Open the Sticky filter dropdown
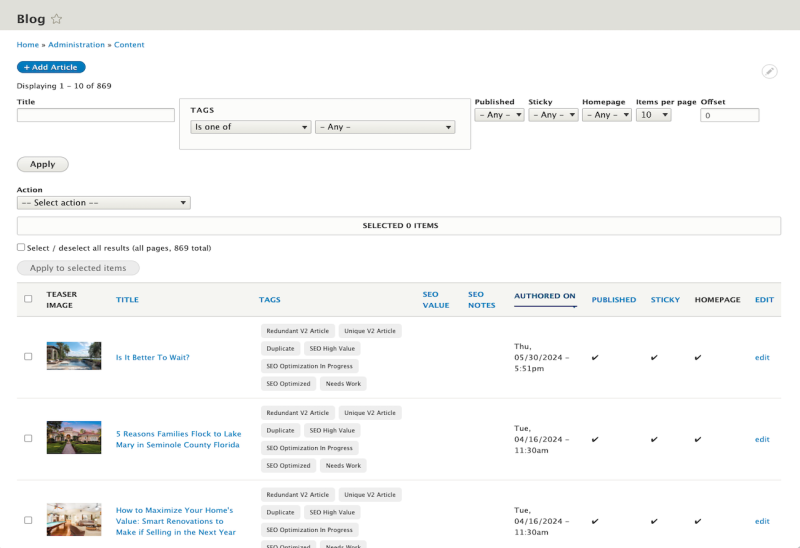This screenshot has width=800, height=548. [x=553, y=115]
